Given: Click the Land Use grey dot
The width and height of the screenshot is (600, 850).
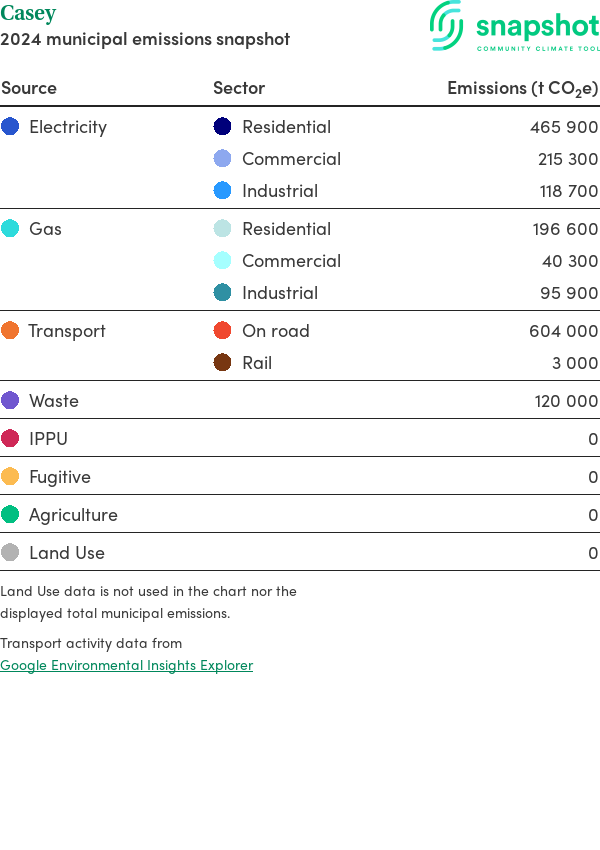Looking at the screenshot, I should 10,553.
